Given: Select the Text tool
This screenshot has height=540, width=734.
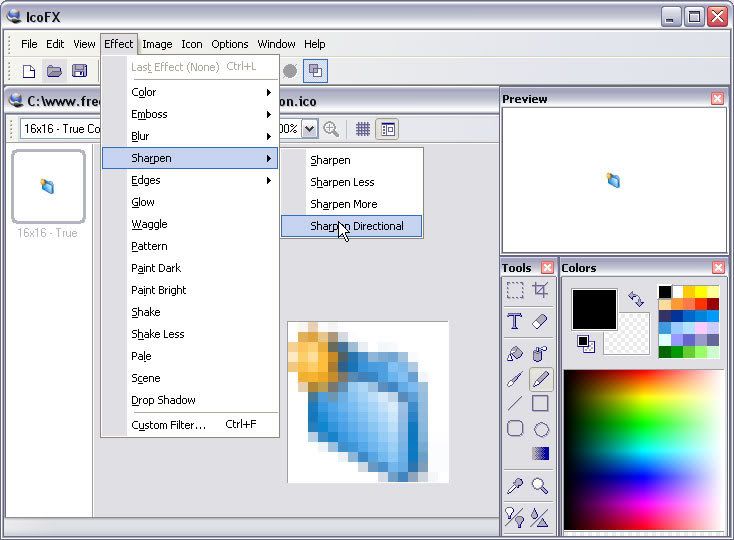Looking at the screenshot, I should [x=515, y=321].
